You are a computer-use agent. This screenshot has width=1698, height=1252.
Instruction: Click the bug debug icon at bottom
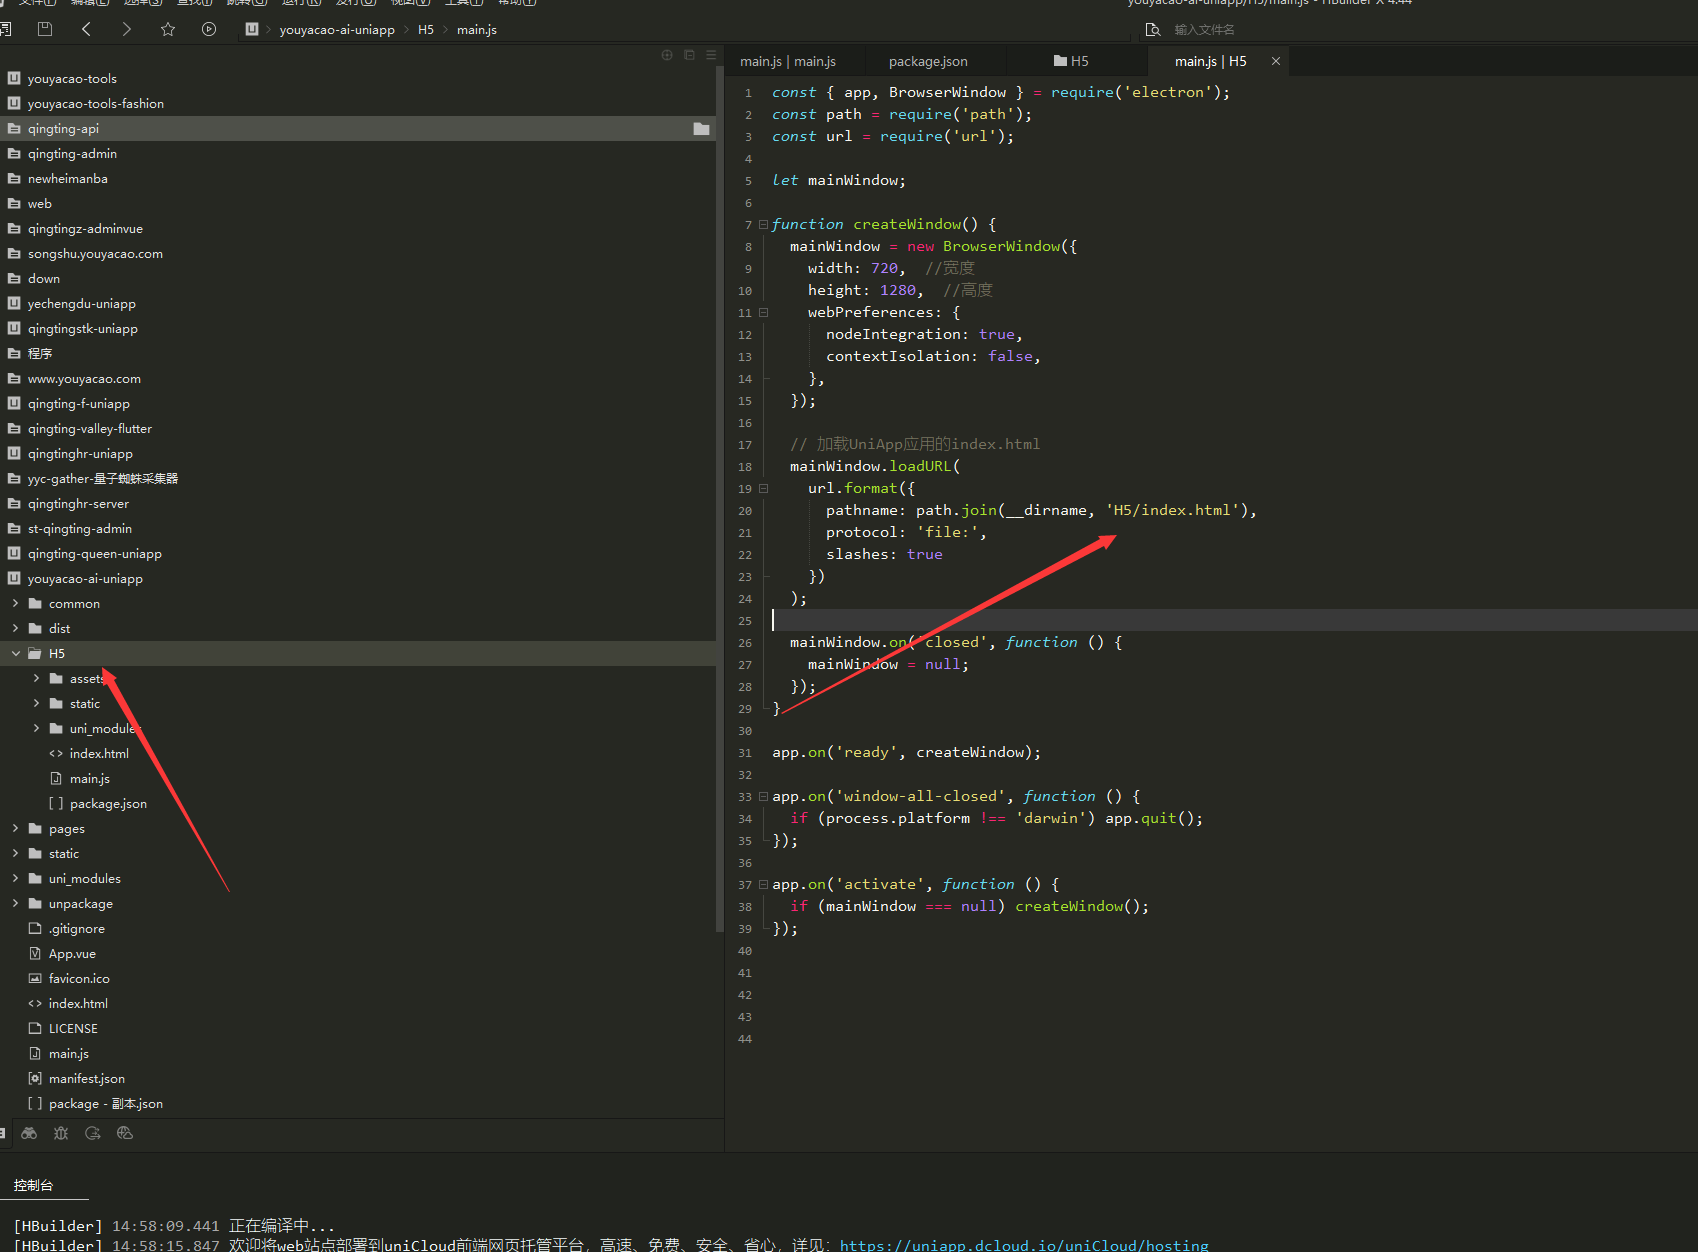point(61,1133)
